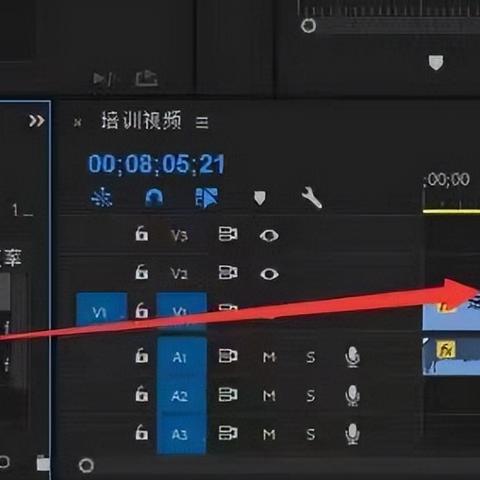Toggle sync lock for A2 track
This screenshot has width=480, height=480.
click(x=228, y=395)
